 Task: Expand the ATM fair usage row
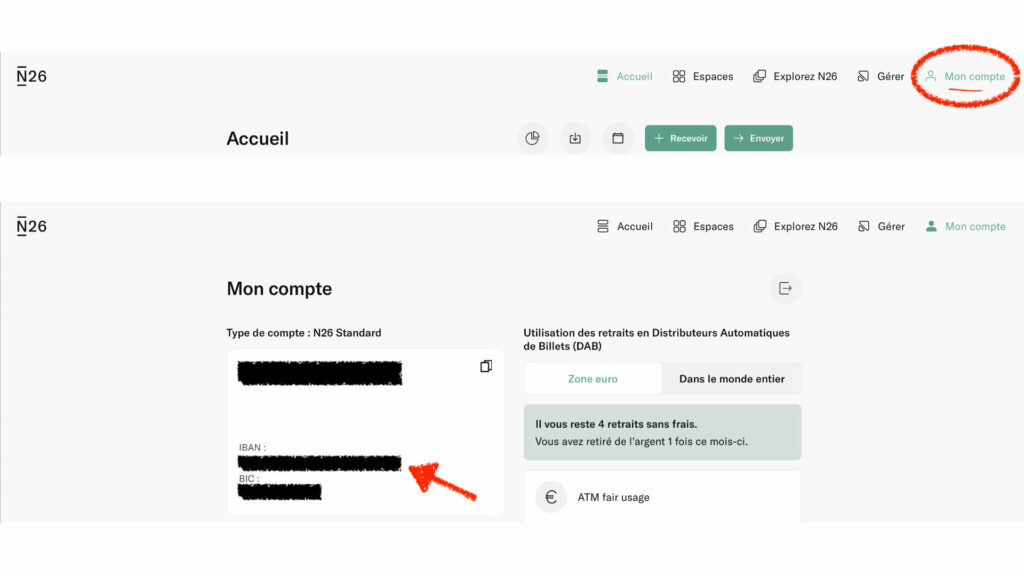pos(662,497)
